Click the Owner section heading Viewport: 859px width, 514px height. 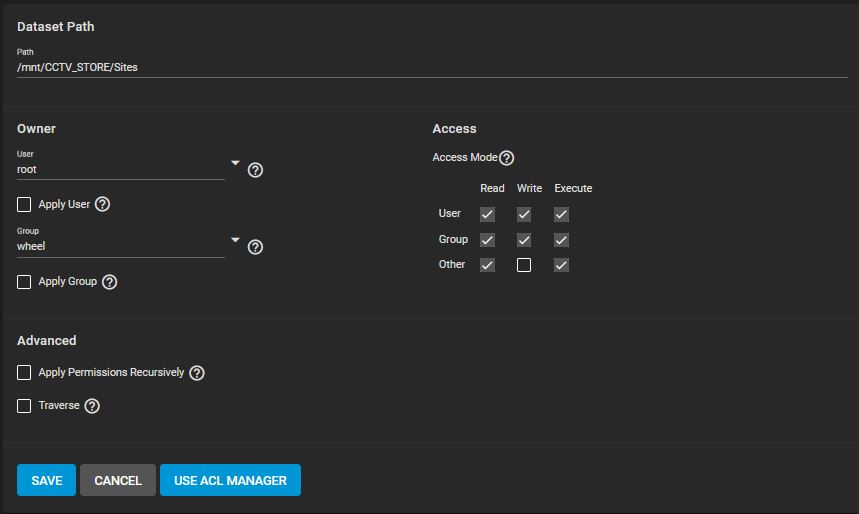tap(36, 129)
